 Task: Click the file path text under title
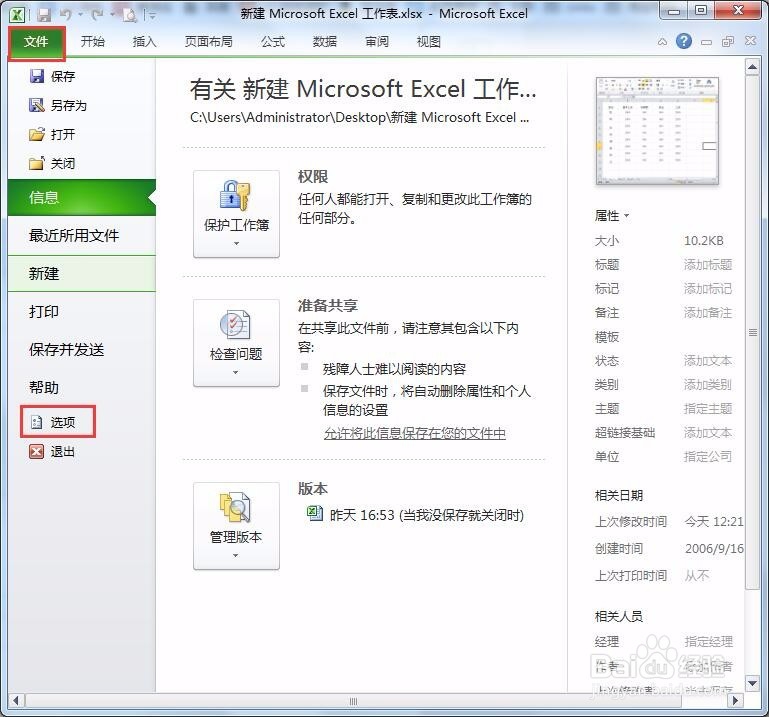click(359, 118)
